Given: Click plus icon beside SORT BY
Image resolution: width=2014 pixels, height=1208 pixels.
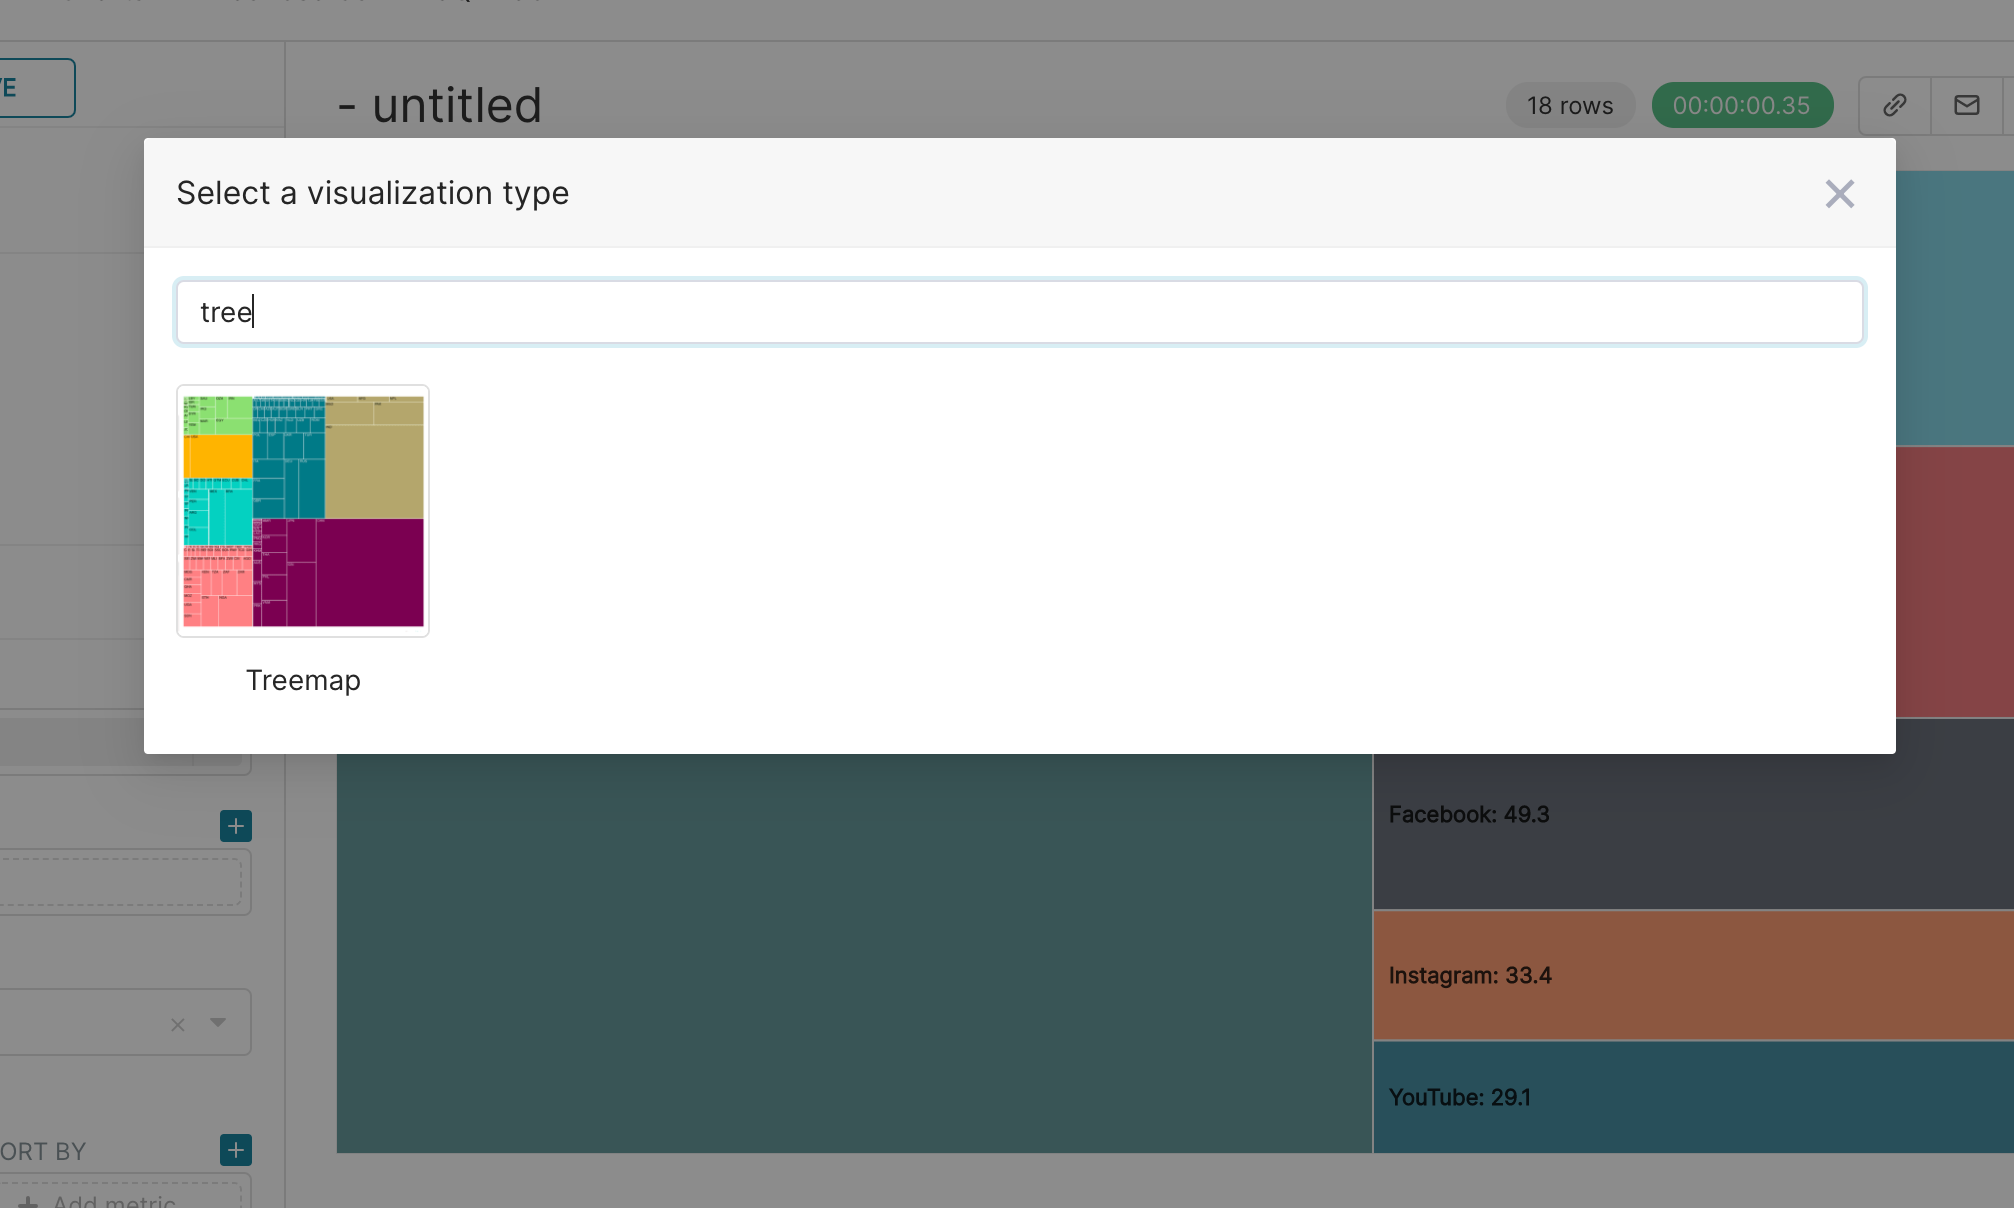Looking at the screenshot, I should (235, 1150).
